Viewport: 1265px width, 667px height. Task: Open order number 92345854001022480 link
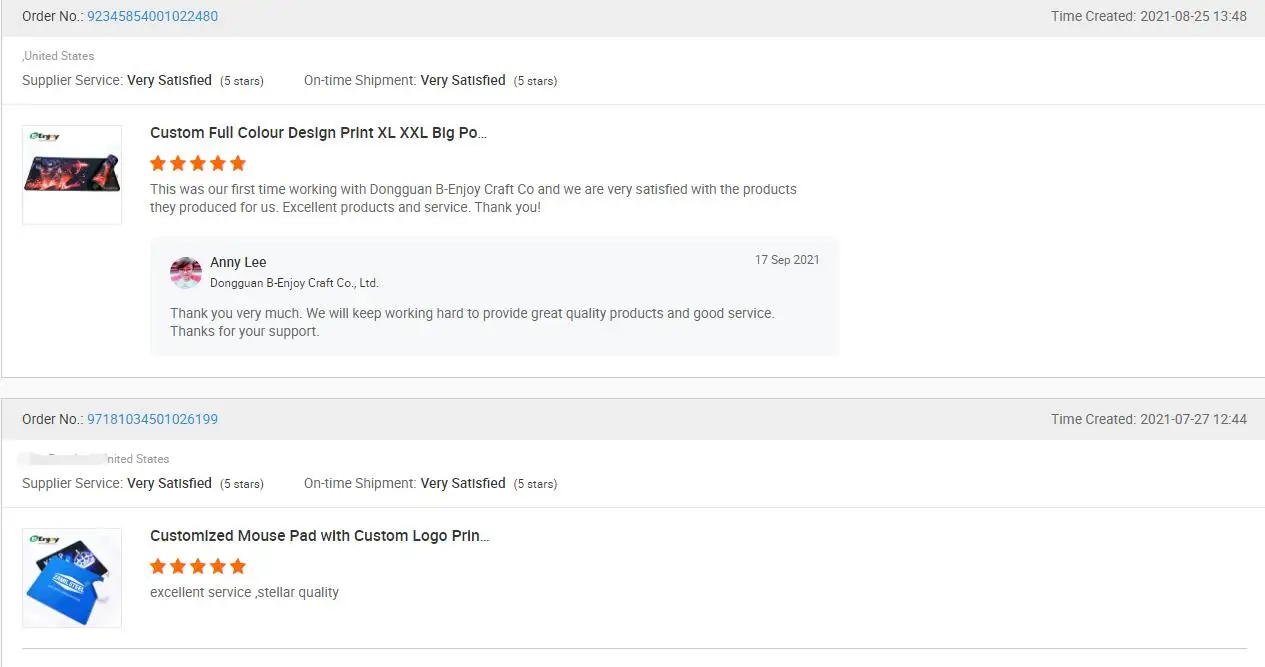152,16
